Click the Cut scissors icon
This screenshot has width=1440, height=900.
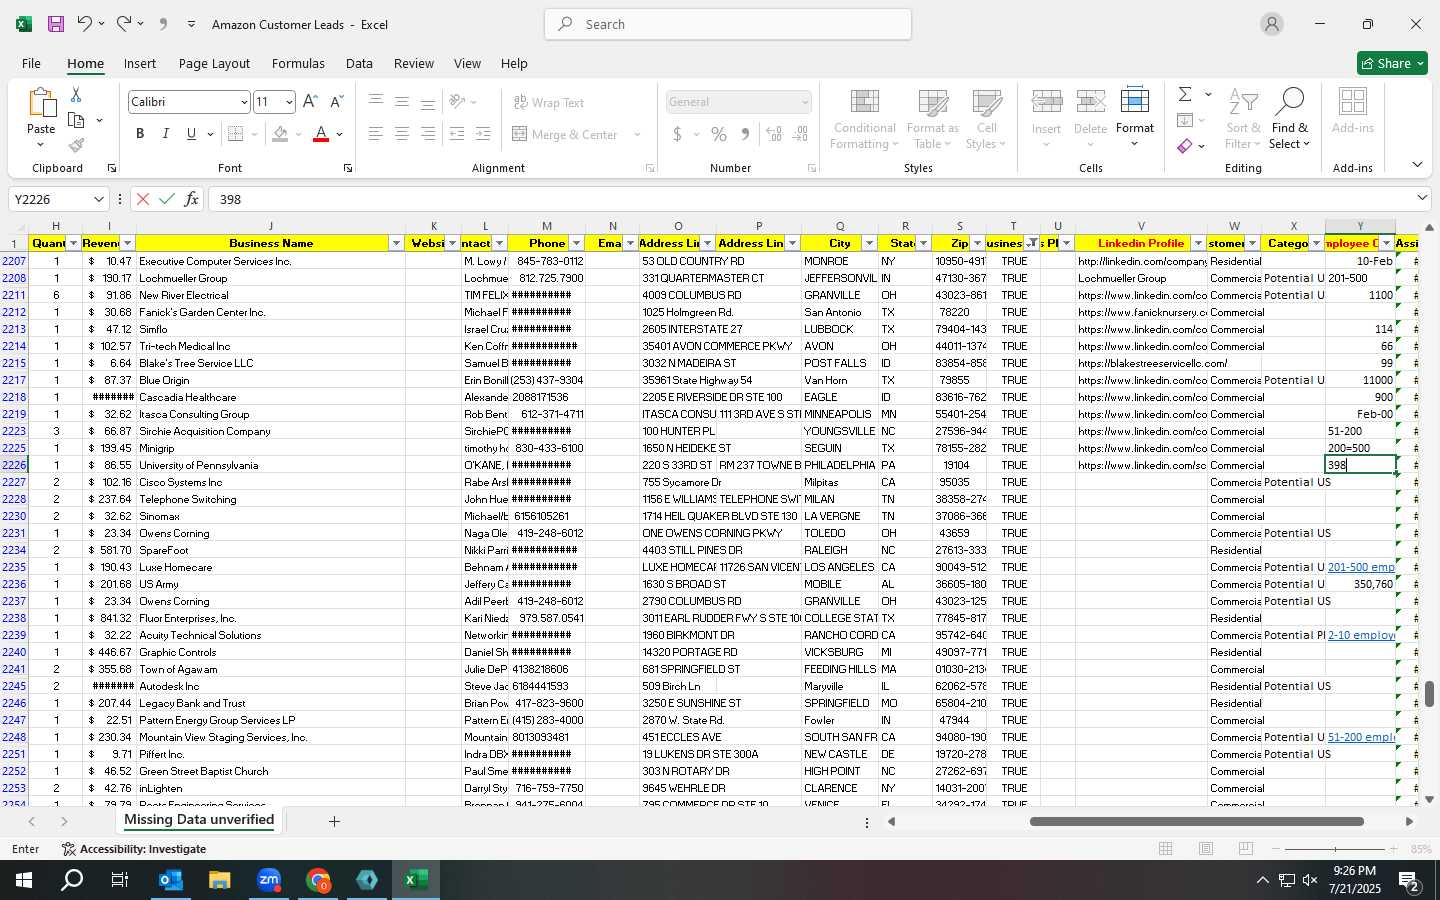coord(76,94)
